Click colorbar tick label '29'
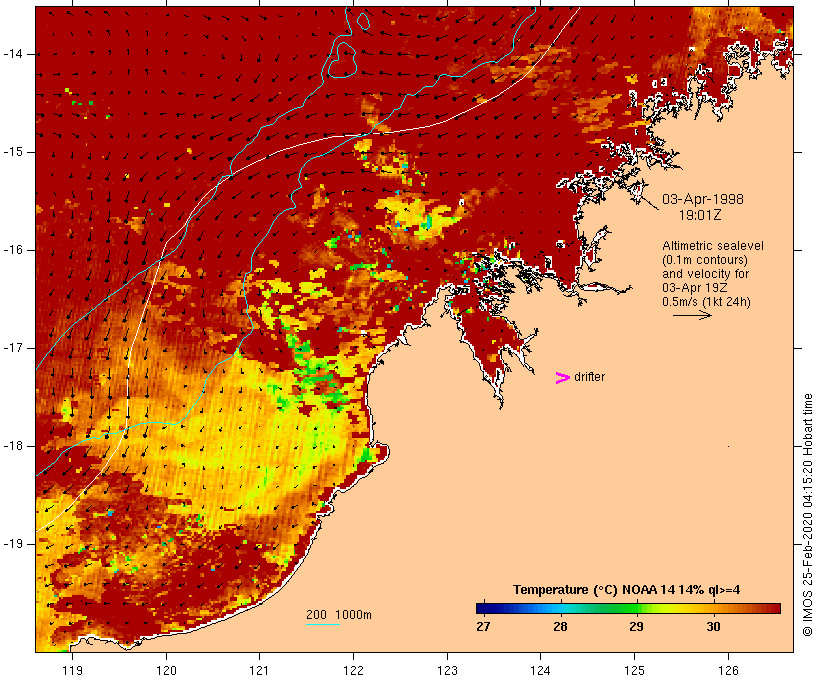The height and width of the screenshot is (680, 820). 636,627
